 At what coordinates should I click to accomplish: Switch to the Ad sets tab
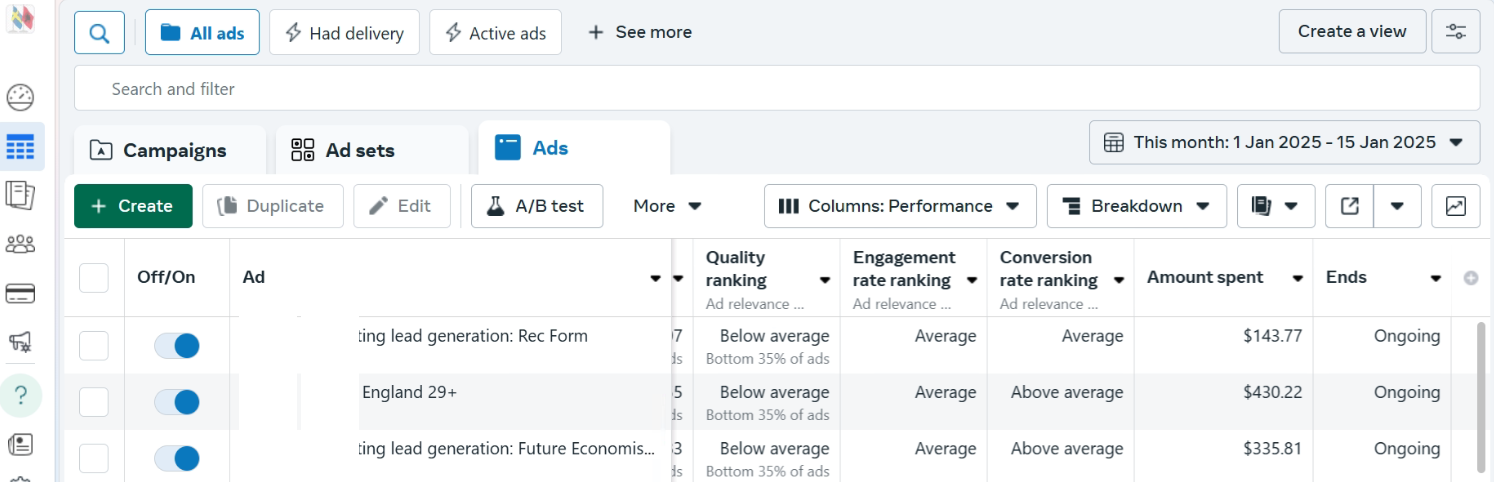[371, 150]
